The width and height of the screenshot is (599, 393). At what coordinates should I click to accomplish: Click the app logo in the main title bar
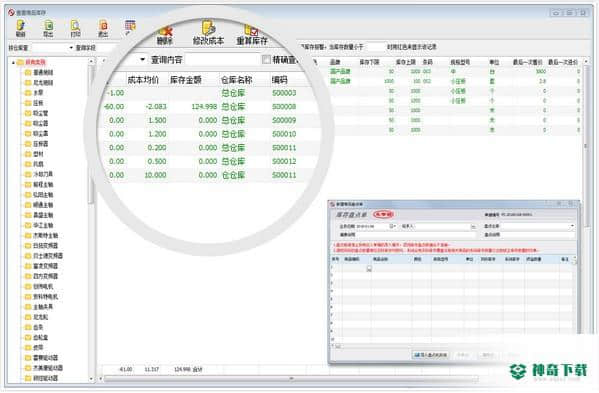11,13
